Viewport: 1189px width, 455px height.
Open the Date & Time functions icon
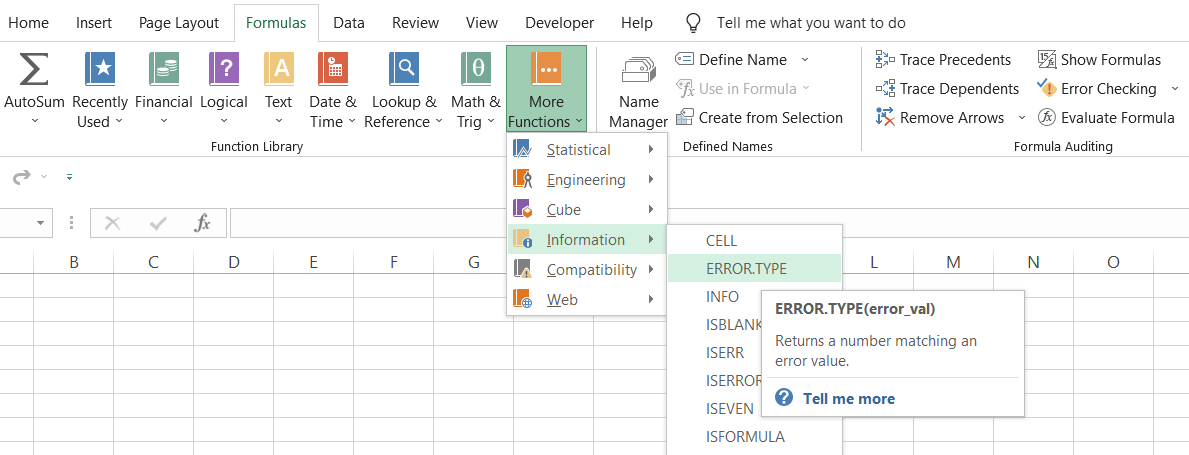(x=332, y=70)
